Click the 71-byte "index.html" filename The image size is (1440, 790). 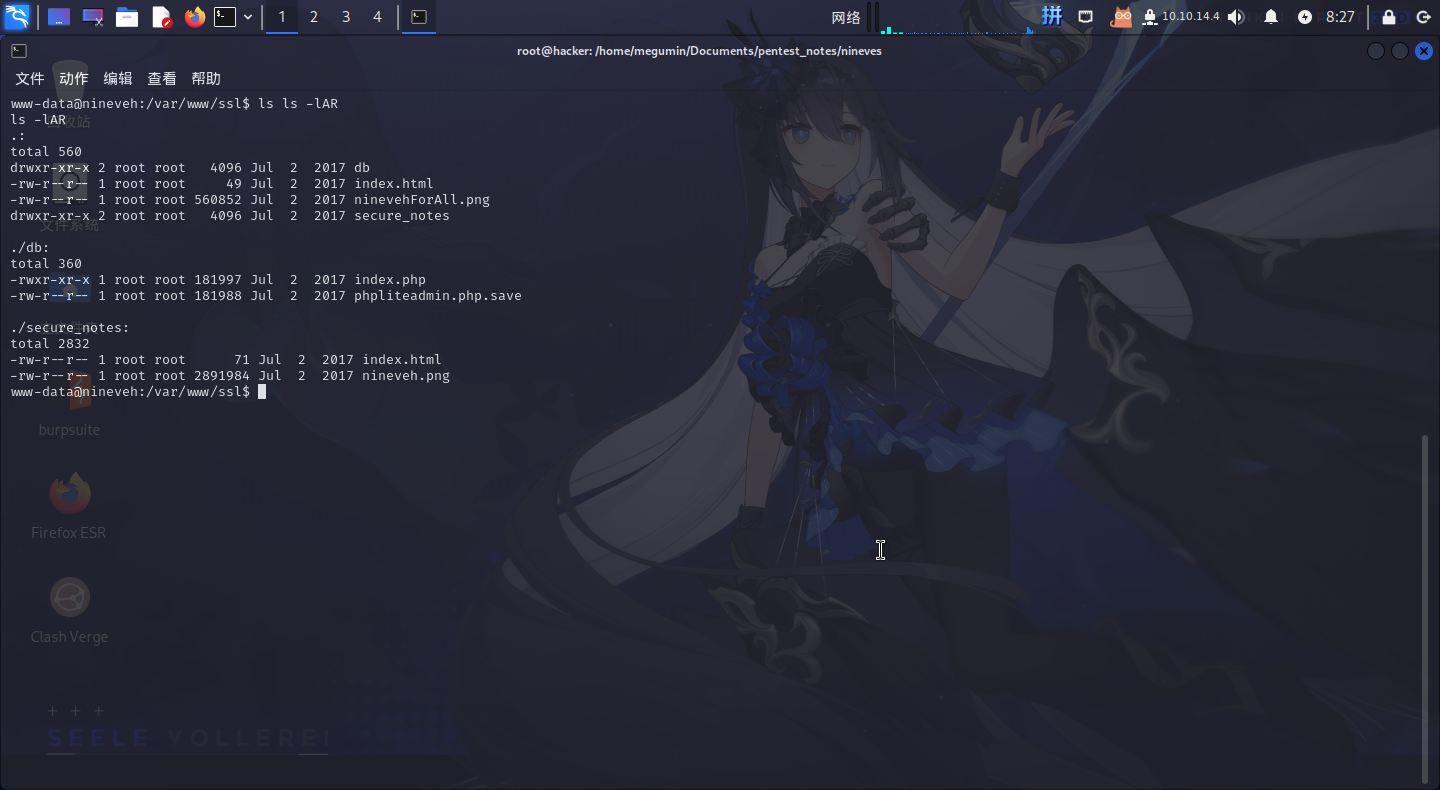coord(402,360)
